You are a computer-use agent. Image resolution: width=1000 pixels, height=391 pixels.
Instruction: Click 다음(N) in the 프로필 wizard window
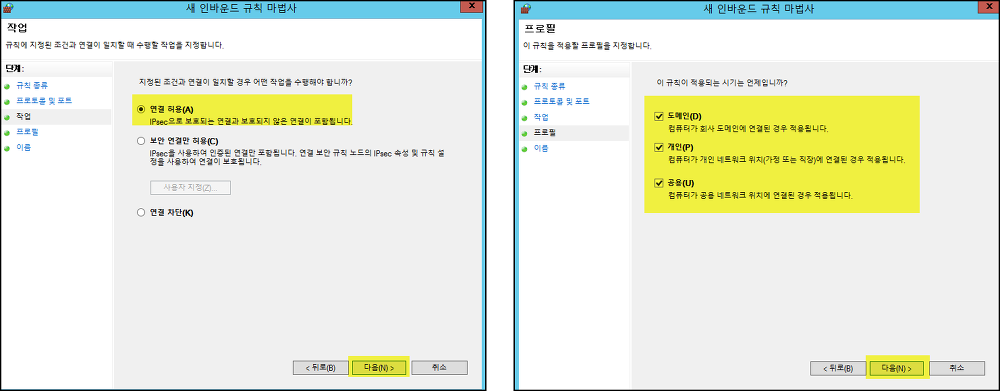[x=897, y=368]
